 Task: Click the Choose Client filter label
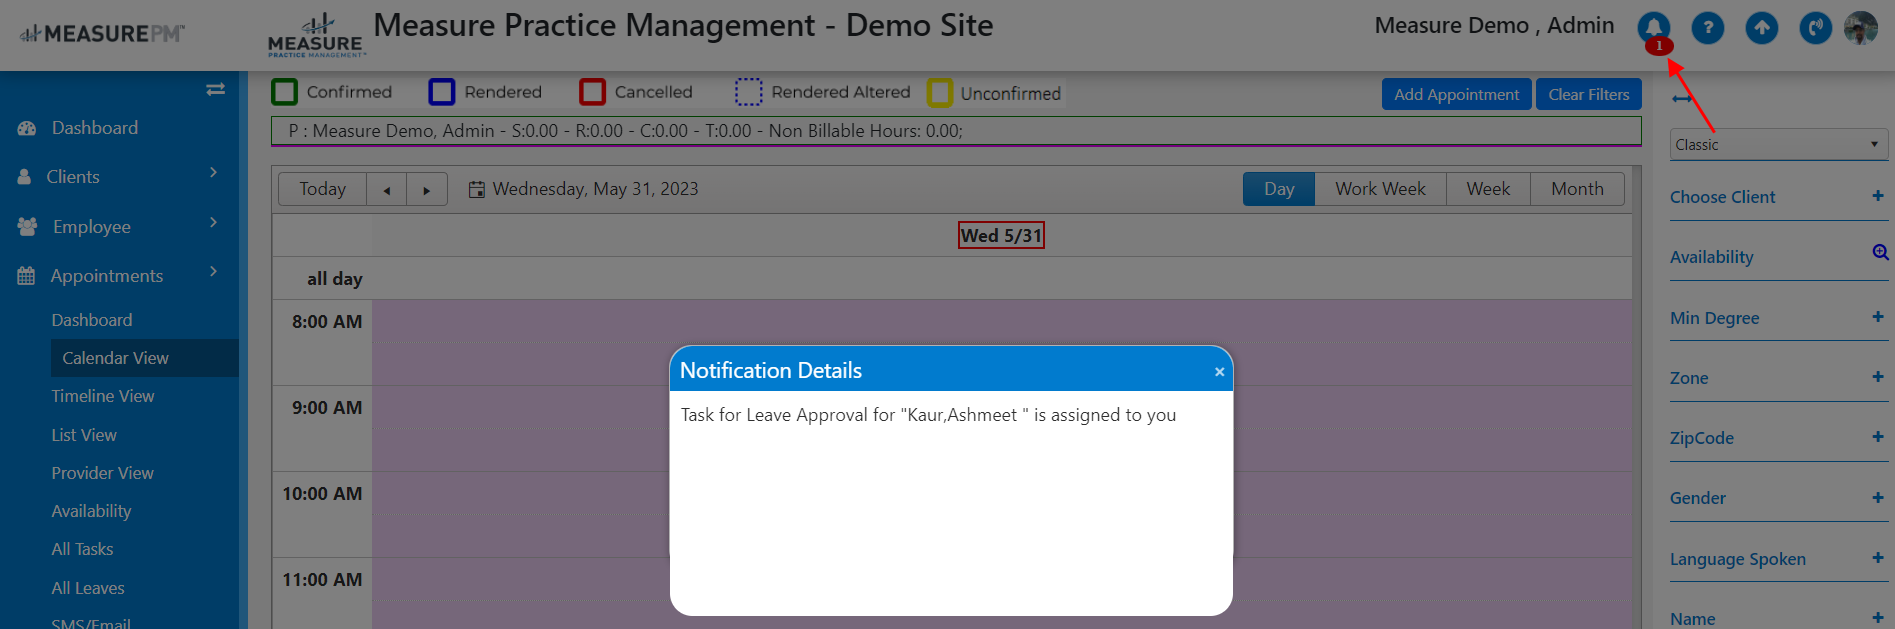tap(1722, 197)
